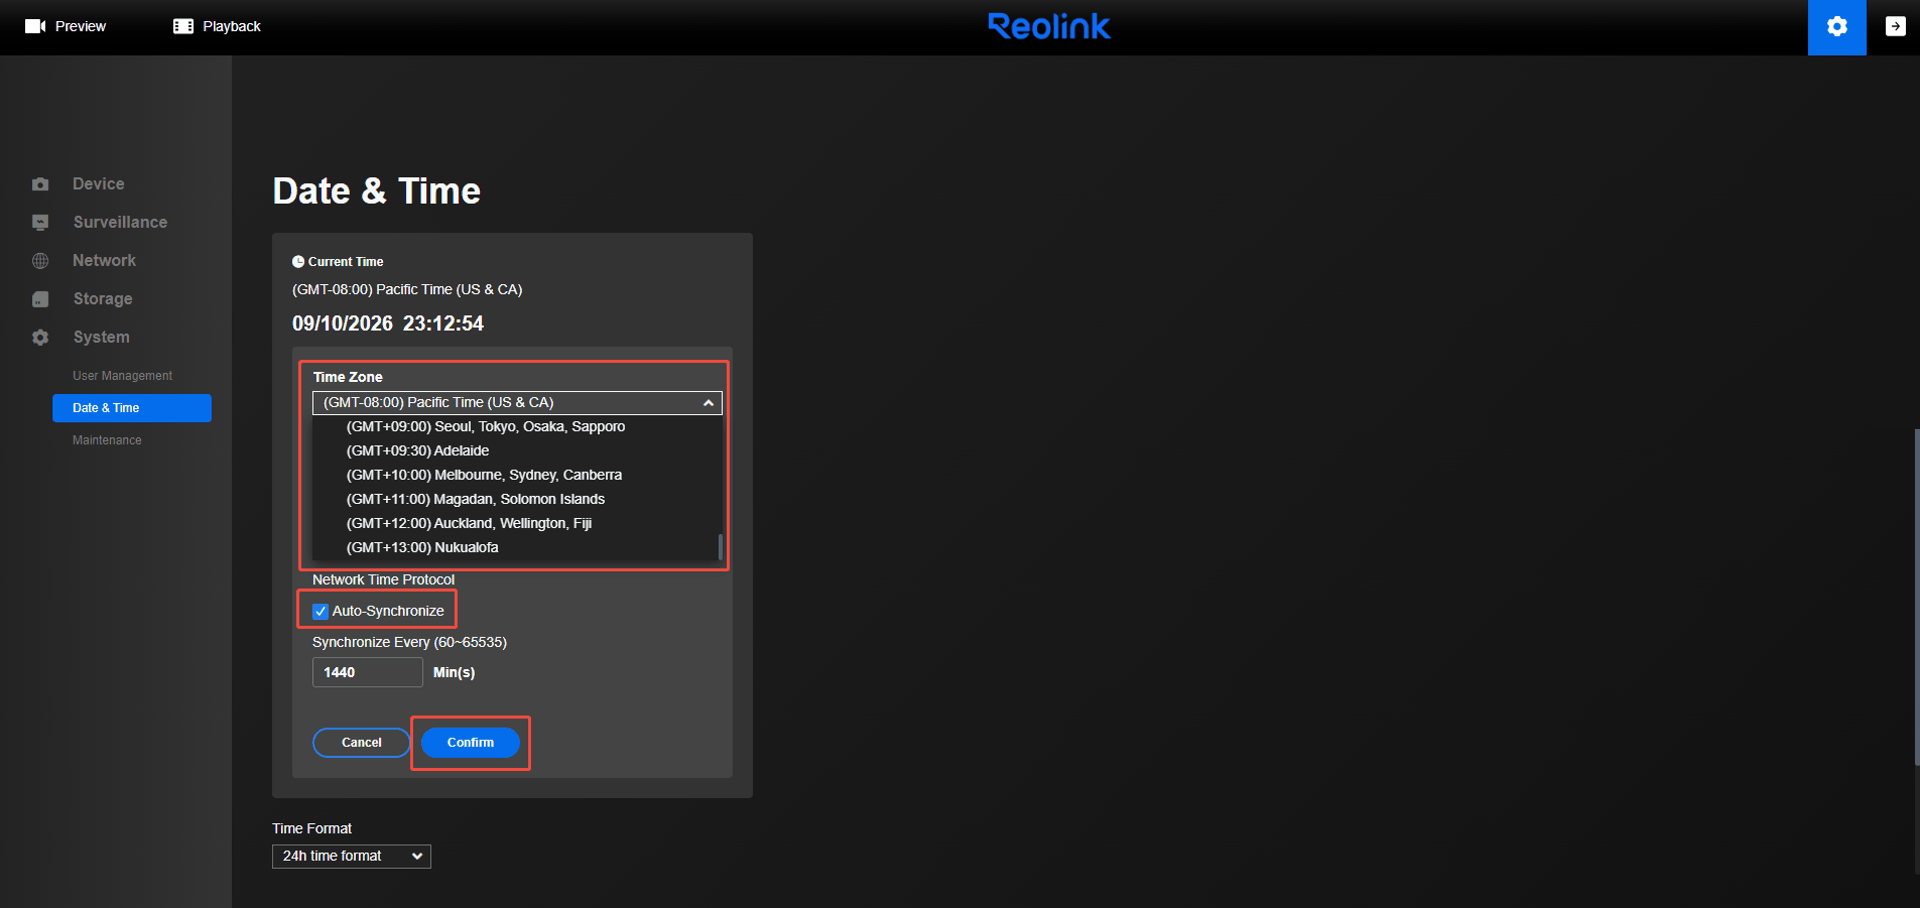The height and width of the screenshot is (908, 1920).
Task: Click the Device camera icon in sidebar
Action: pyautogui.click(x=40, y=184)
